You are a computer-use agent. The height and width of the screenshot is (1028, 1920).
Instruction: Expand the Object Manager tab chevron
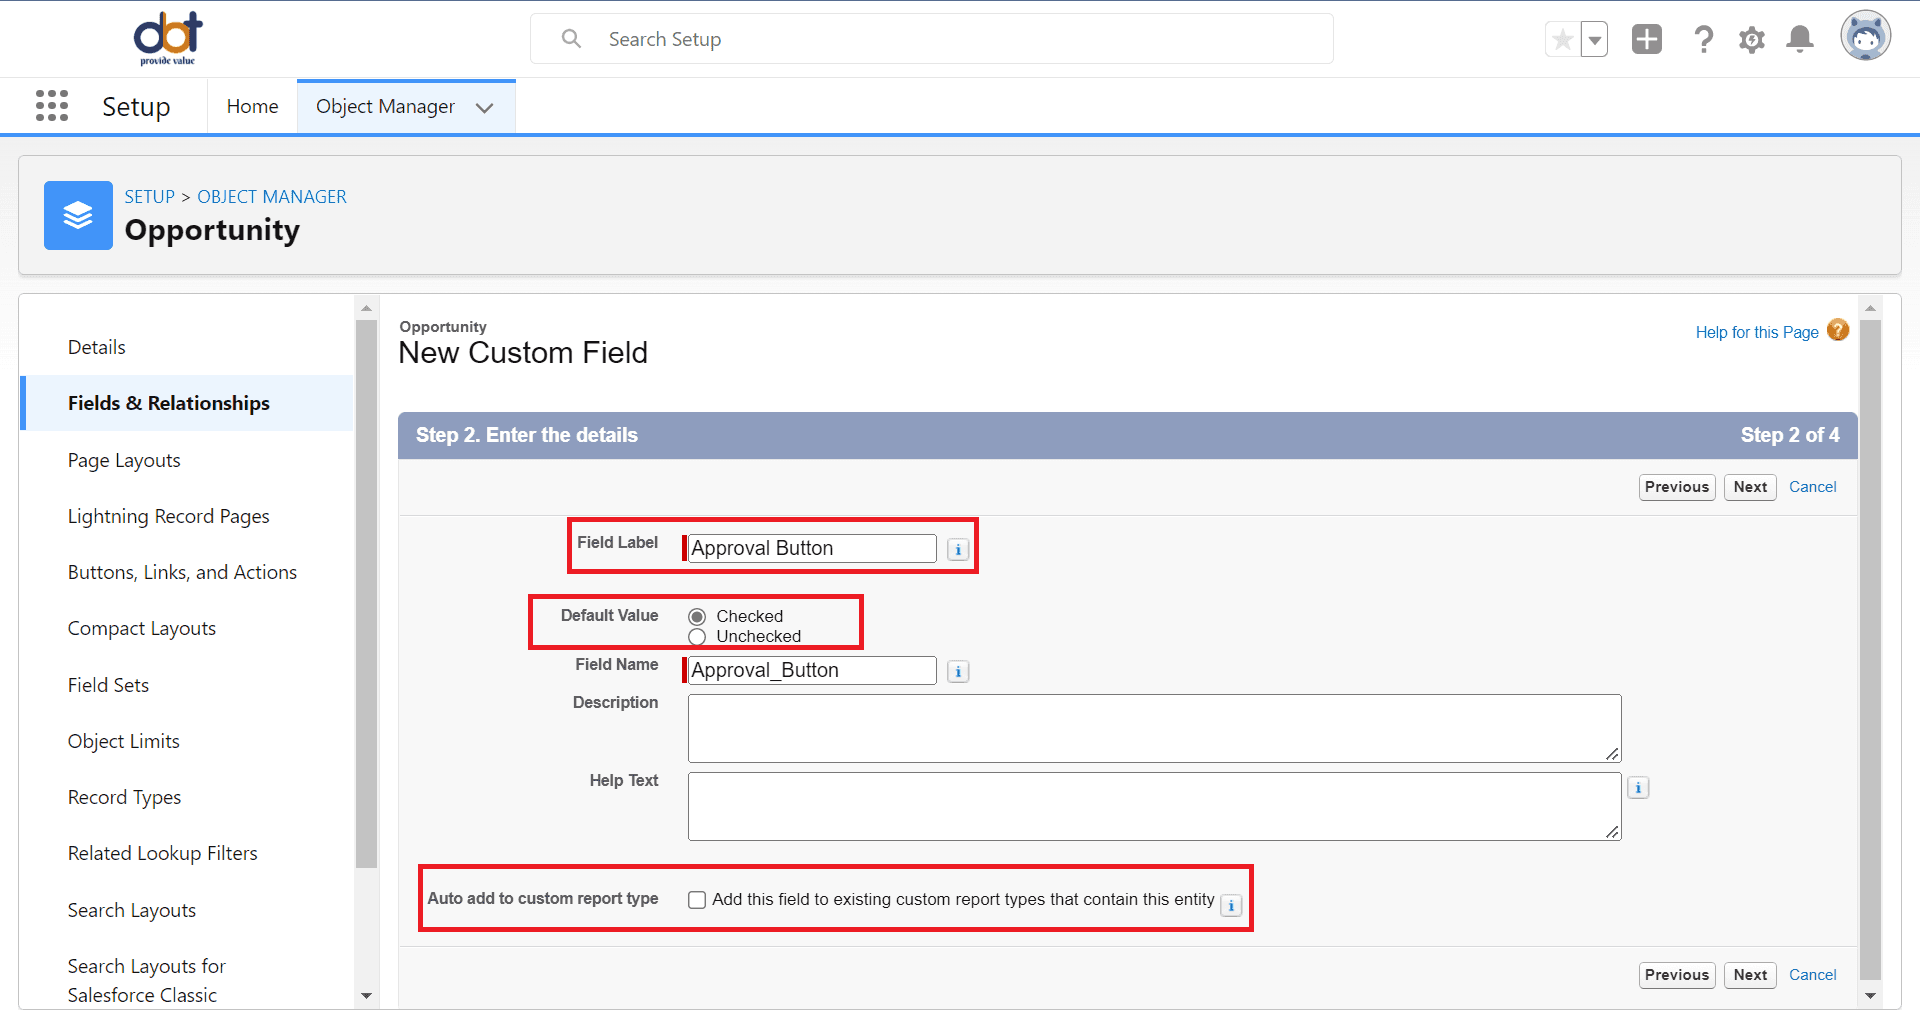click(485, 108)
